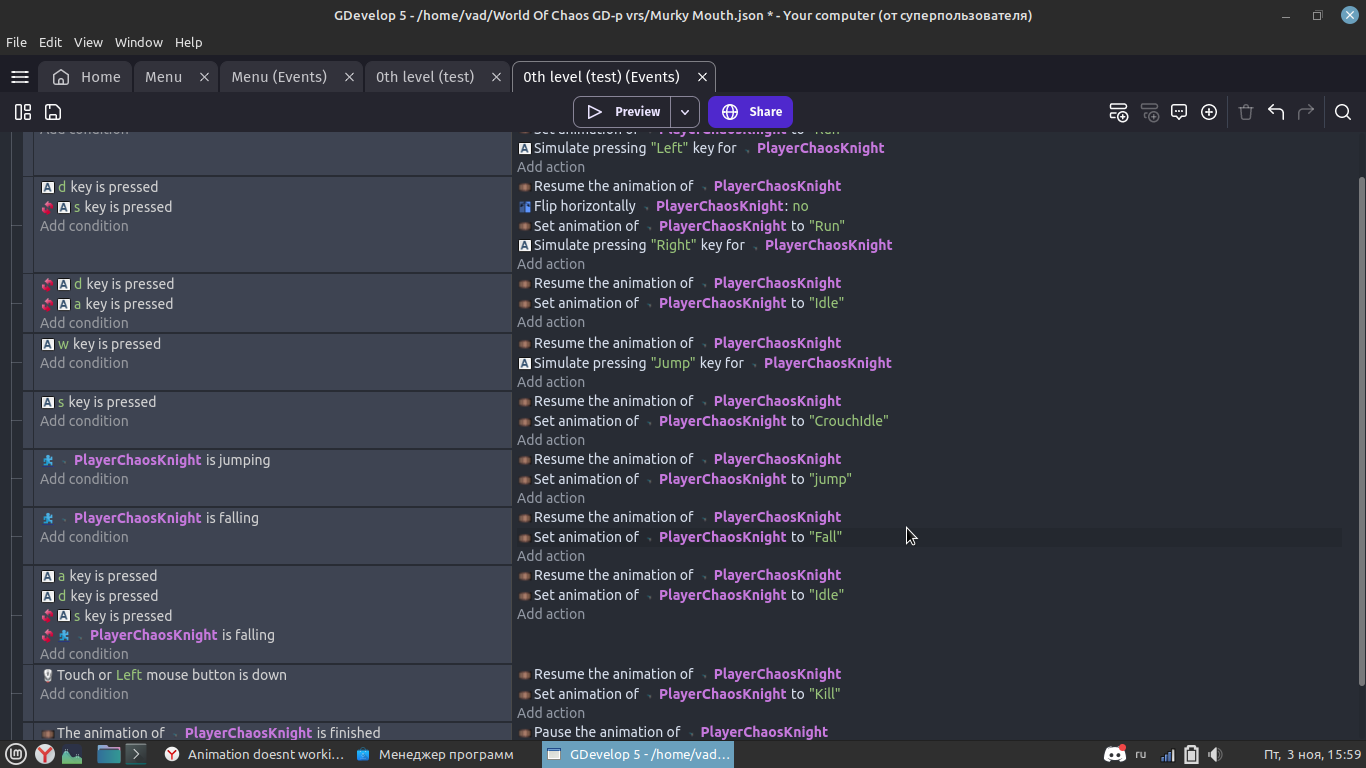
Task: Click Add condition under 'w key is pressed'
Action: (x=84, y=363)
